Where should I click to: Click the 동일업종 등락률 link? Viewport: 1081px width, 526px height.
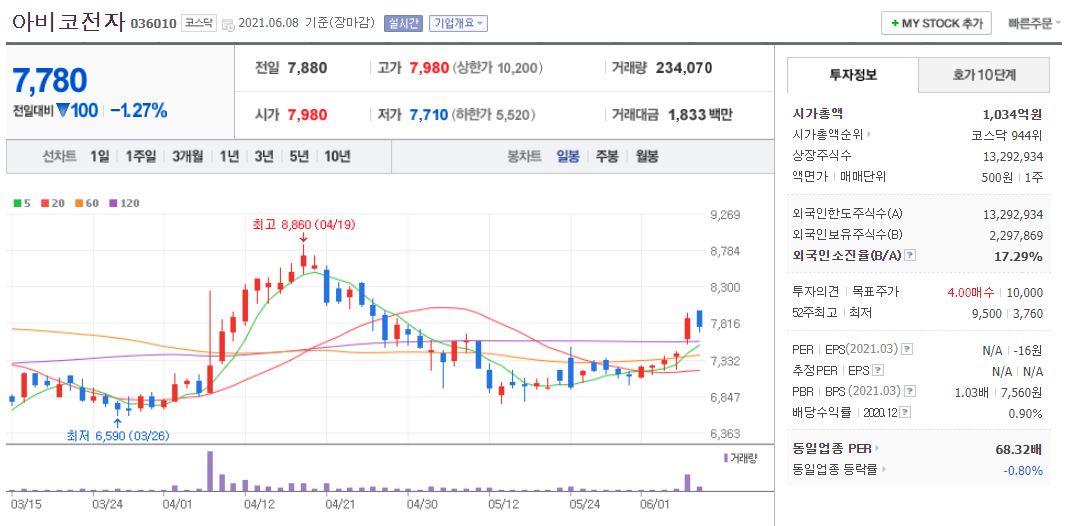[835, 470]
